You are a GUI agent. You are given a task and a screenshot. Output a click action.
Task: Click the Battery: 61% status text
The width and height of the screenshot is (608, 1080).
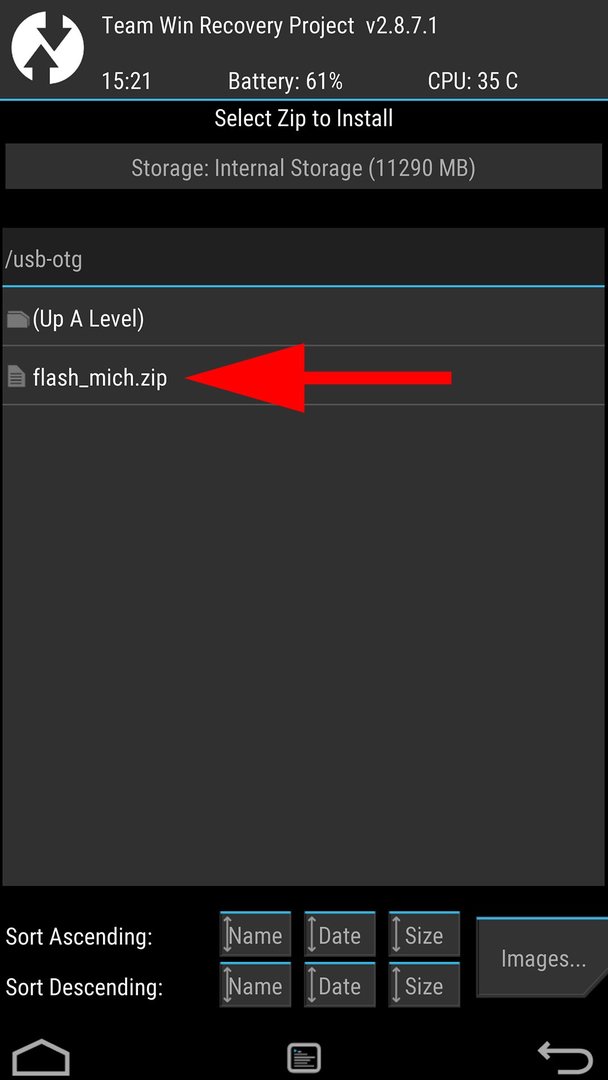[285, 81]
